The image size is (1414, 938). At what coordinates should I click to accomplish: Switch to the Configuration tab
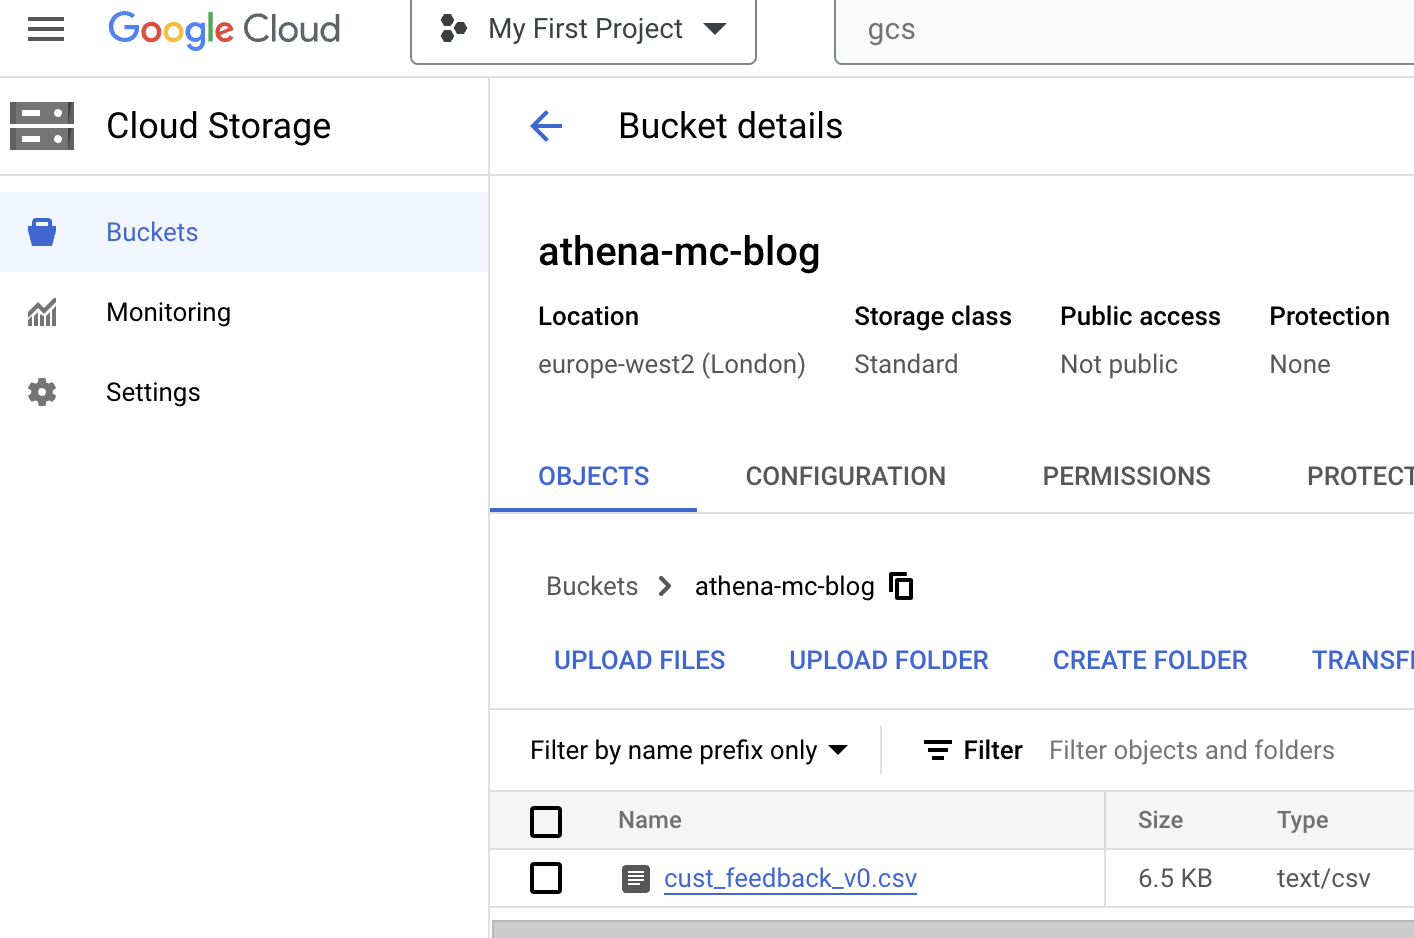point(845,476)
